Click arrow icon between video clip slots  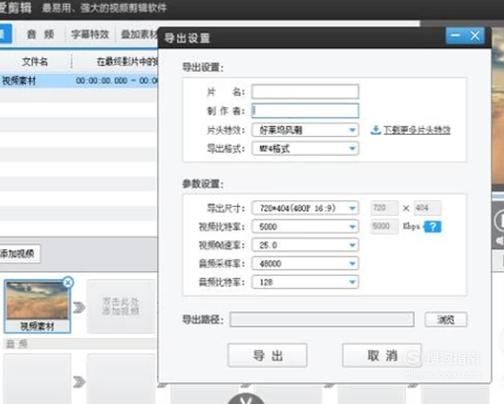click(x=79, y=307)
